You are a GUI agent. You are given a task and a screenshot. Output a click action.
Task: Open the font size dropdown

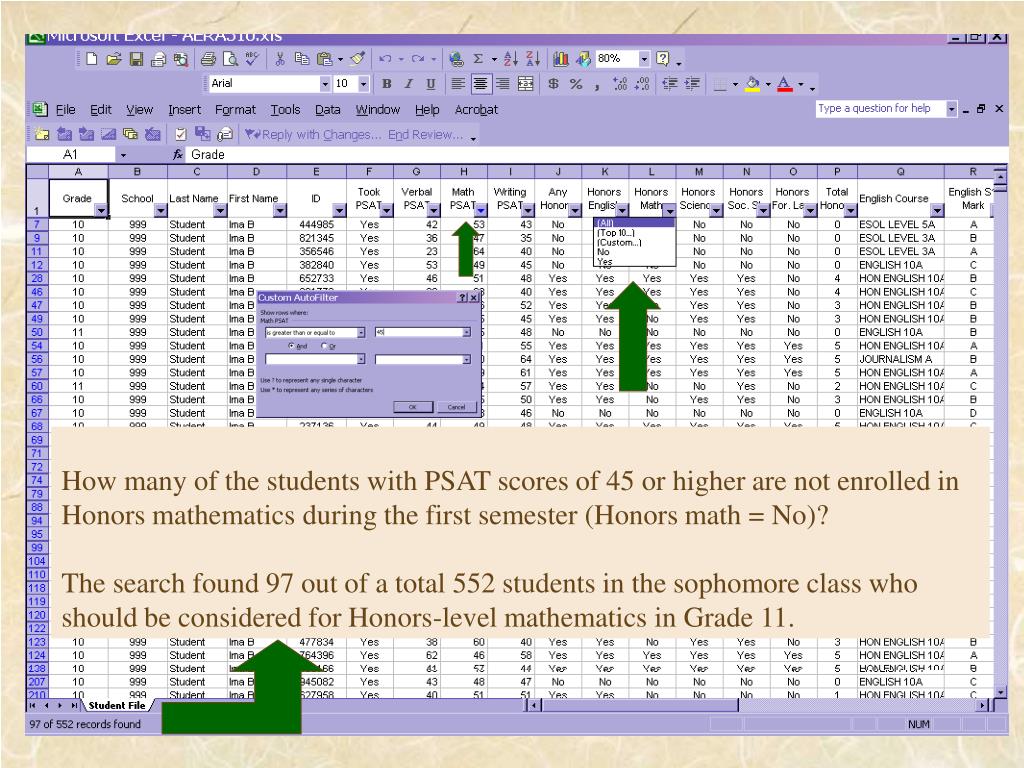tap(364, 84)
